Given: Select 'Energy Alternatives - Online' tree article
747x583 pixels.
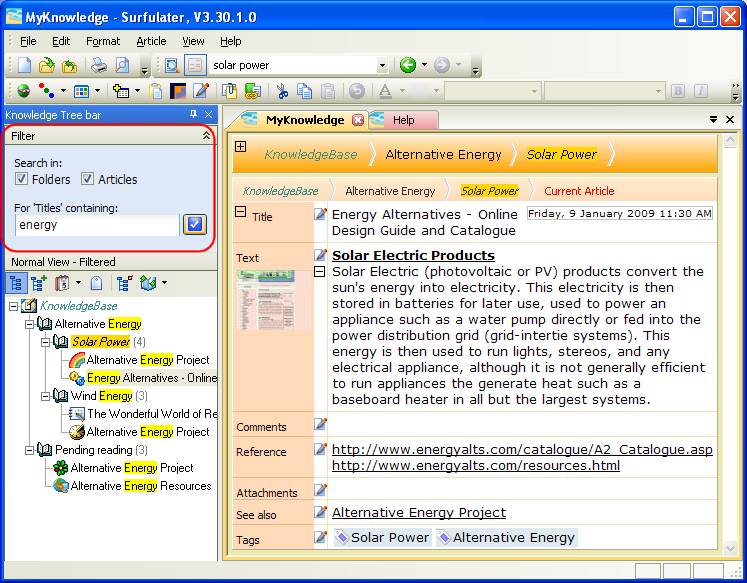Looking at the screenshot, I should (x=152, y=378).
